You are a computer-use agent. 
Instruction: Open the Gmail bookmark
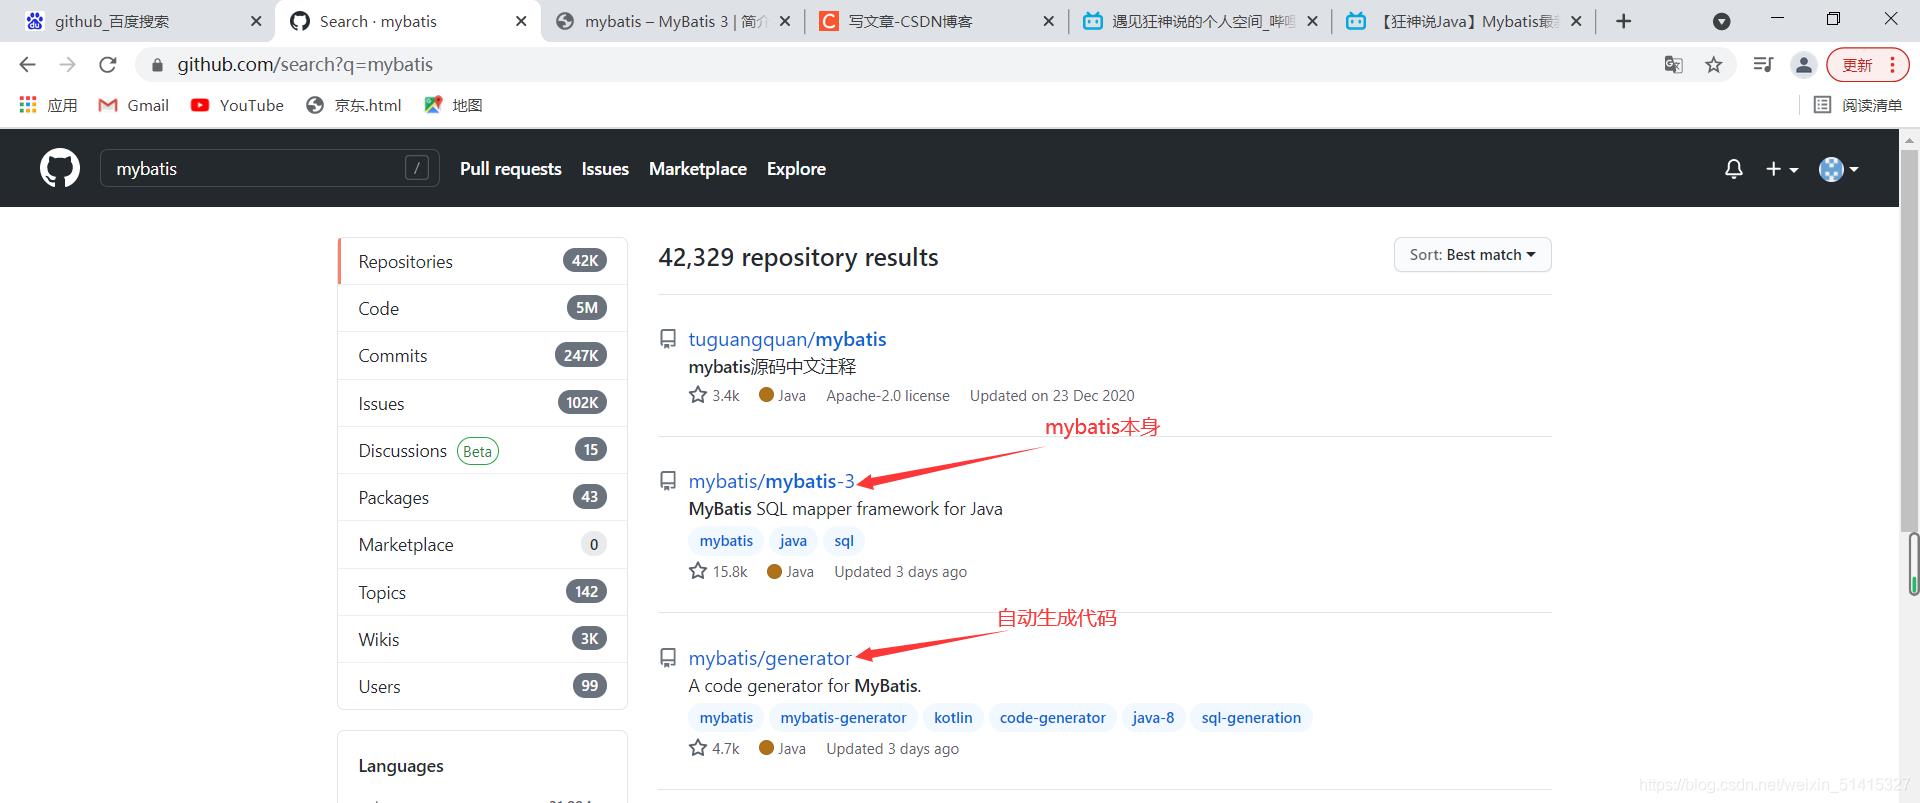133,105
